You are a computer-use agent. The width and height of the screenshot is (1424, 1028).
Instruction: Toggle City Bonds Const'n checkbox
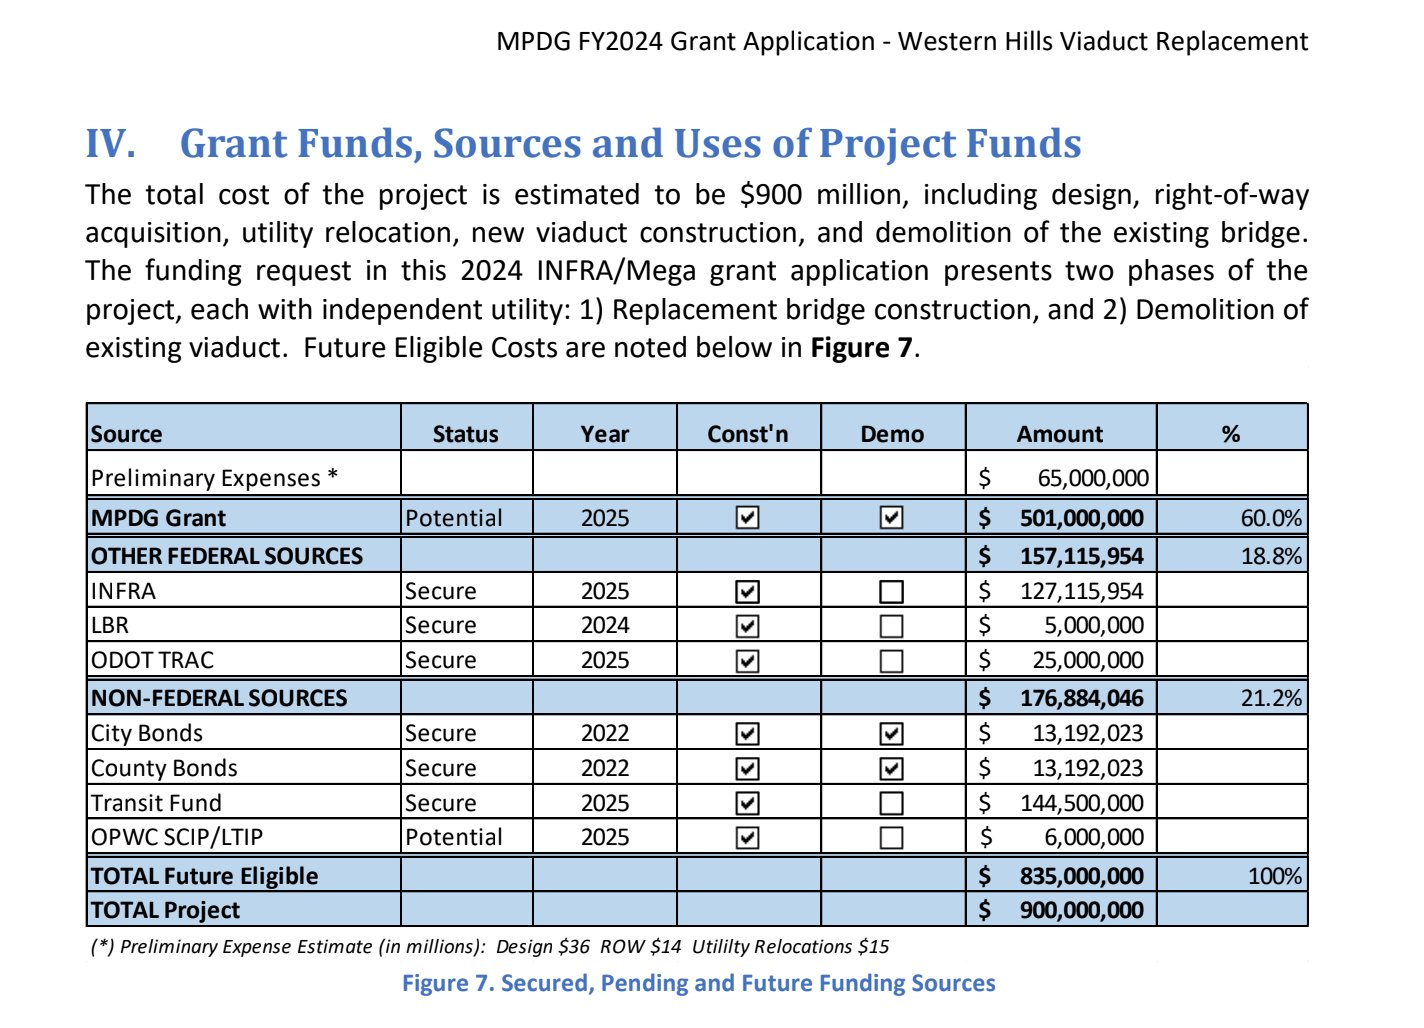[x=747, y=734]
